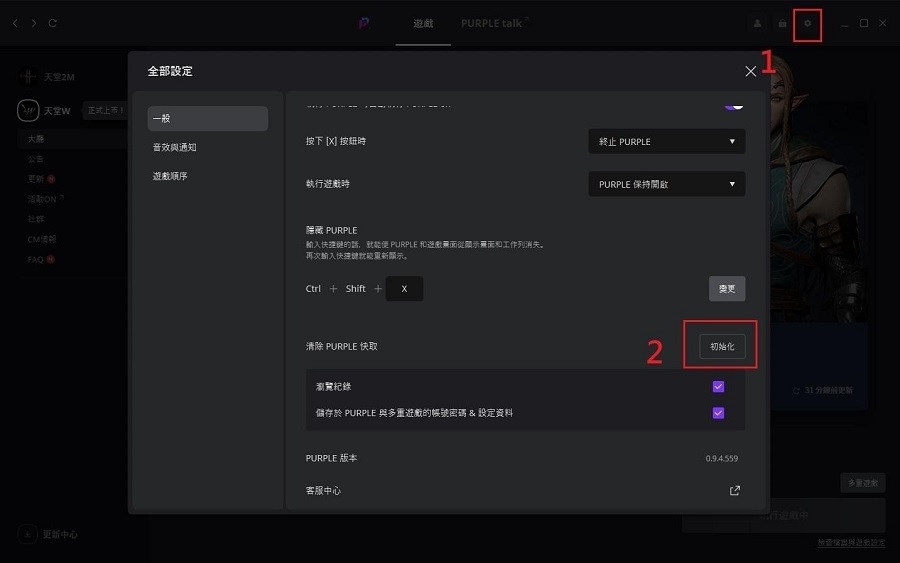Image resolution: width=900 pixels, height=563 pixels.
Task: Click the 變更 hotkey button
Action: click(x=727, y=289)
